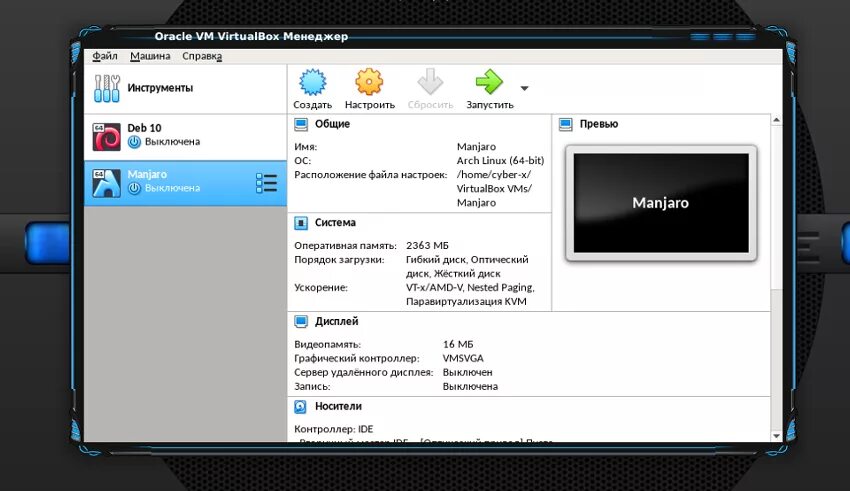Click the window title bar buttons at right
The height and width of the screenshot is (491, 850).
pyautogui.click(x=723, y=37)
